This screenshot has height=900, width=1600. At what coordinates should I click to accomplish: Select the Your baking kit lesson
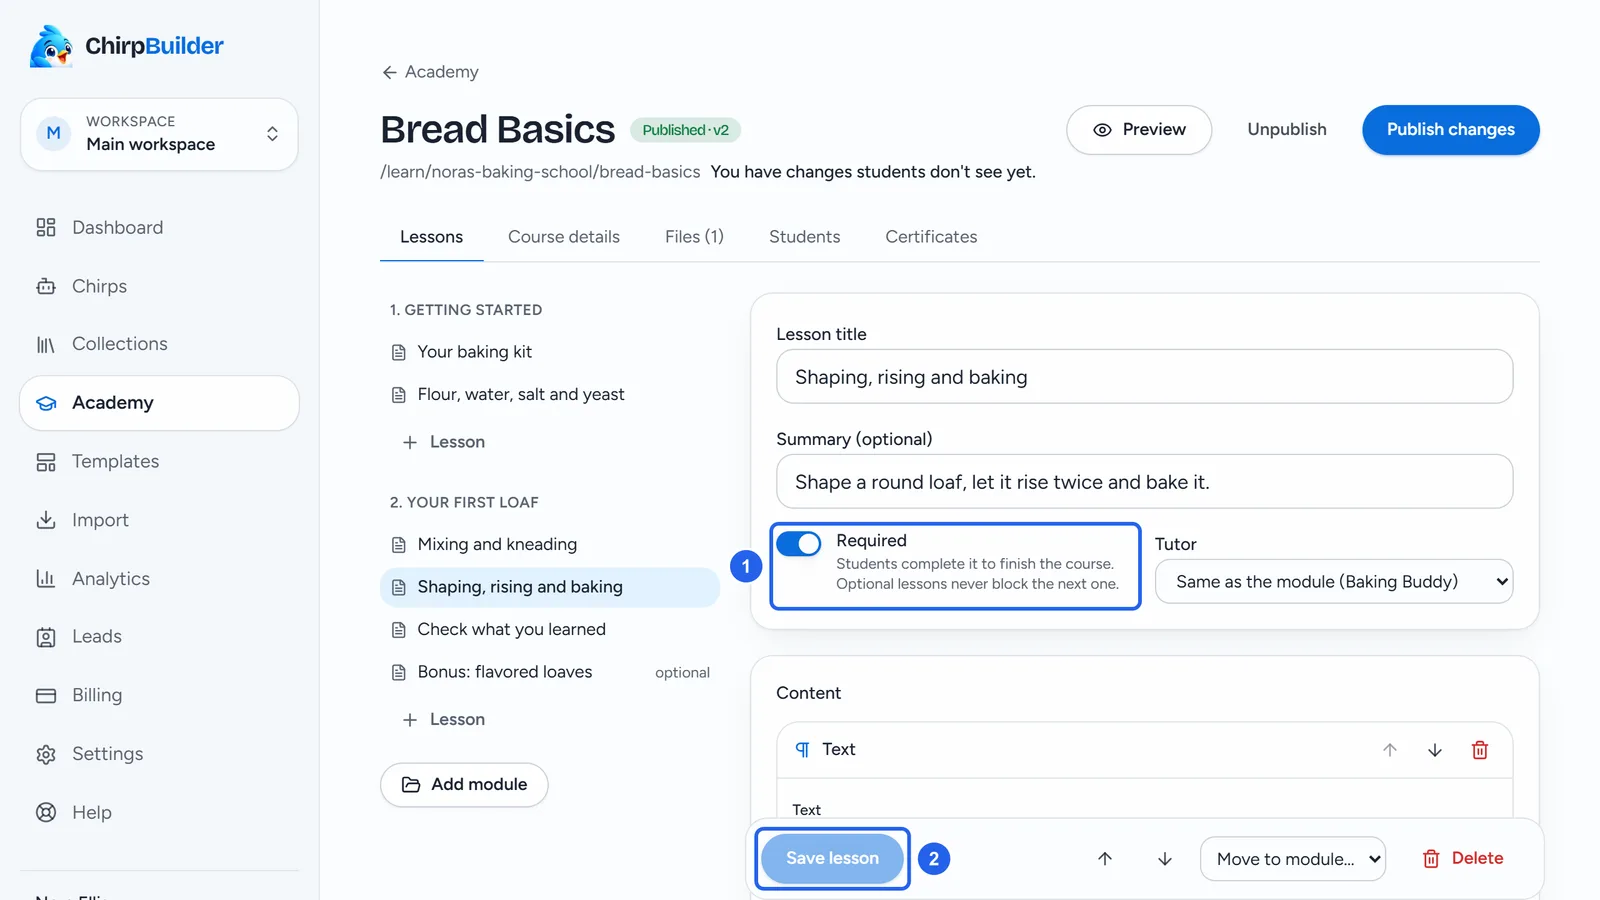[550, 352]
